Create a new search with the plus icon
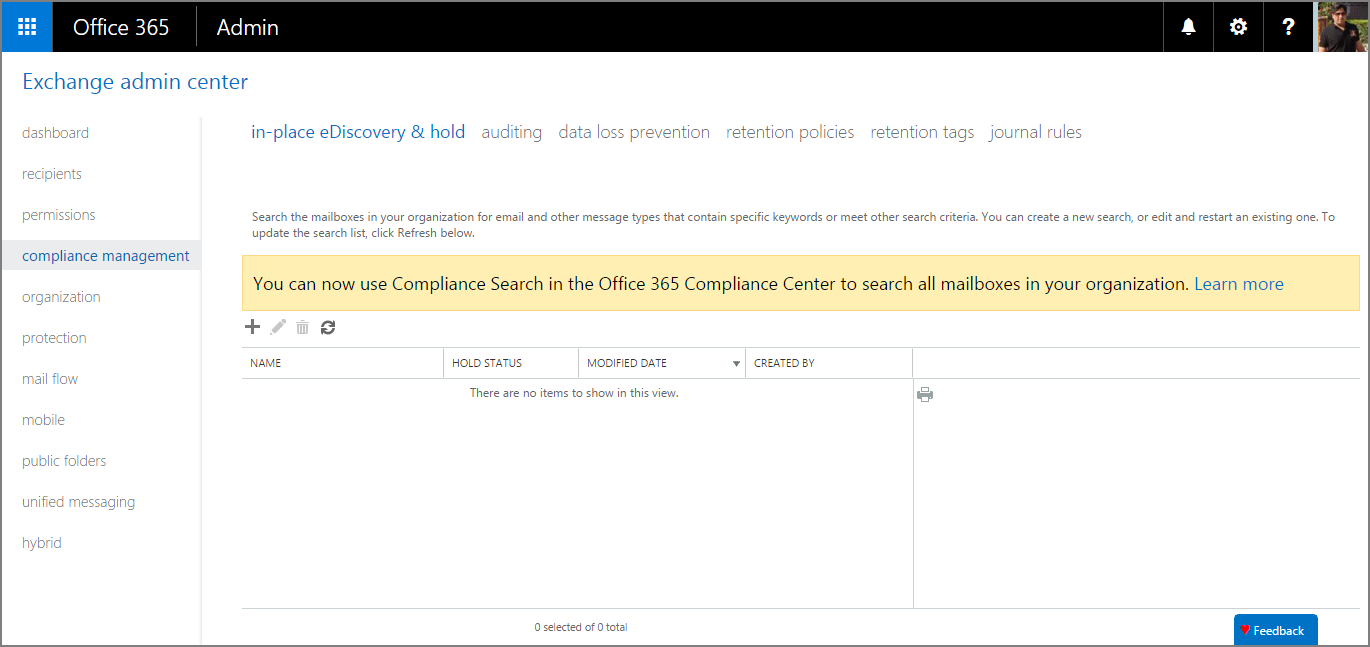 (252, 327)
